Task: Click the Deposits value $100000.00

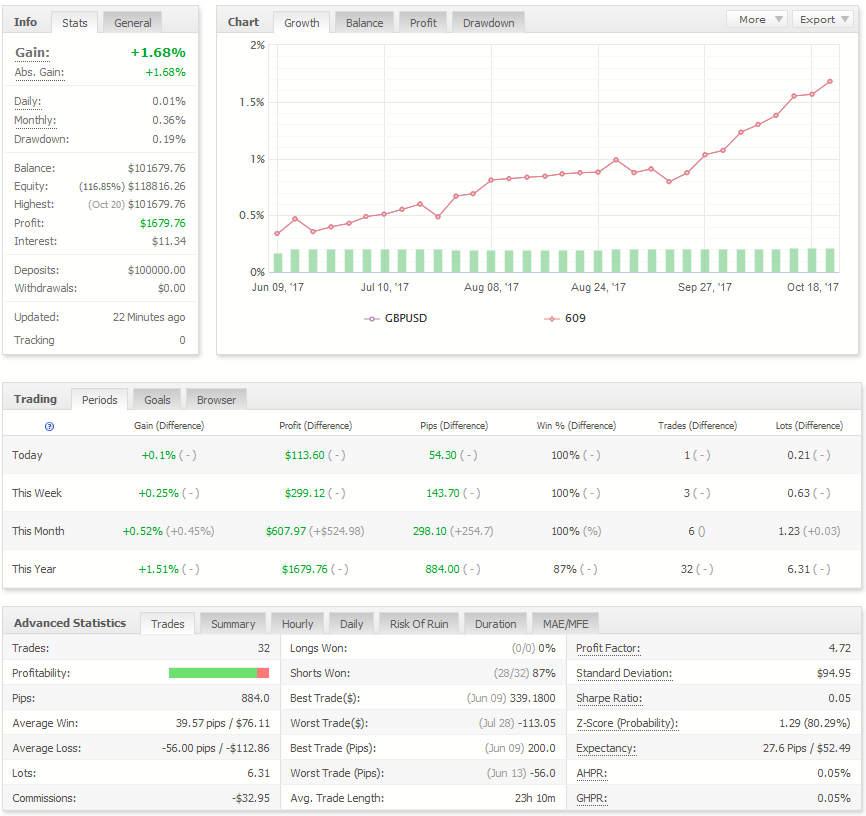Action: tap(157, 271)
